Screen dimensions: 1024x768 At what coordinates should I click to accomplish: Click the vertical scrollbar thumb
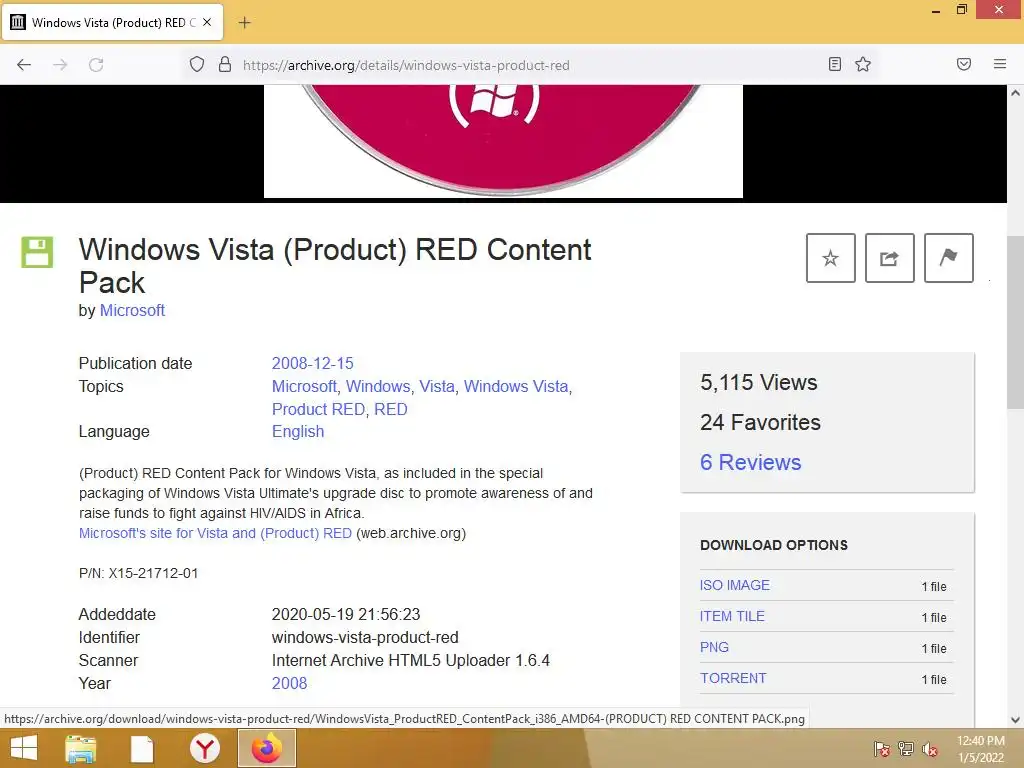(x=1015, y=321)
